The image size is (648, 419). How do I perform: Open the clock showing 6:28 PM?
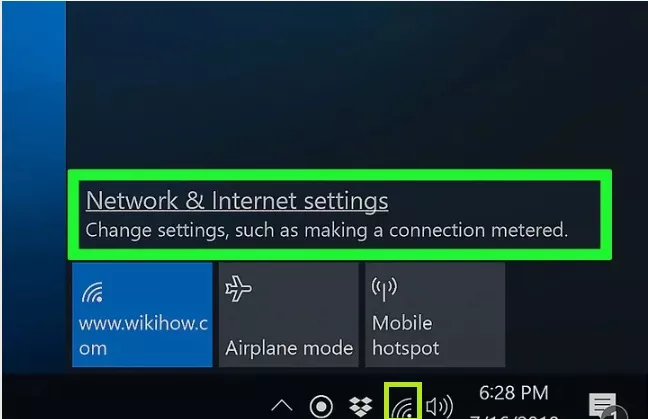click(514, 393)
